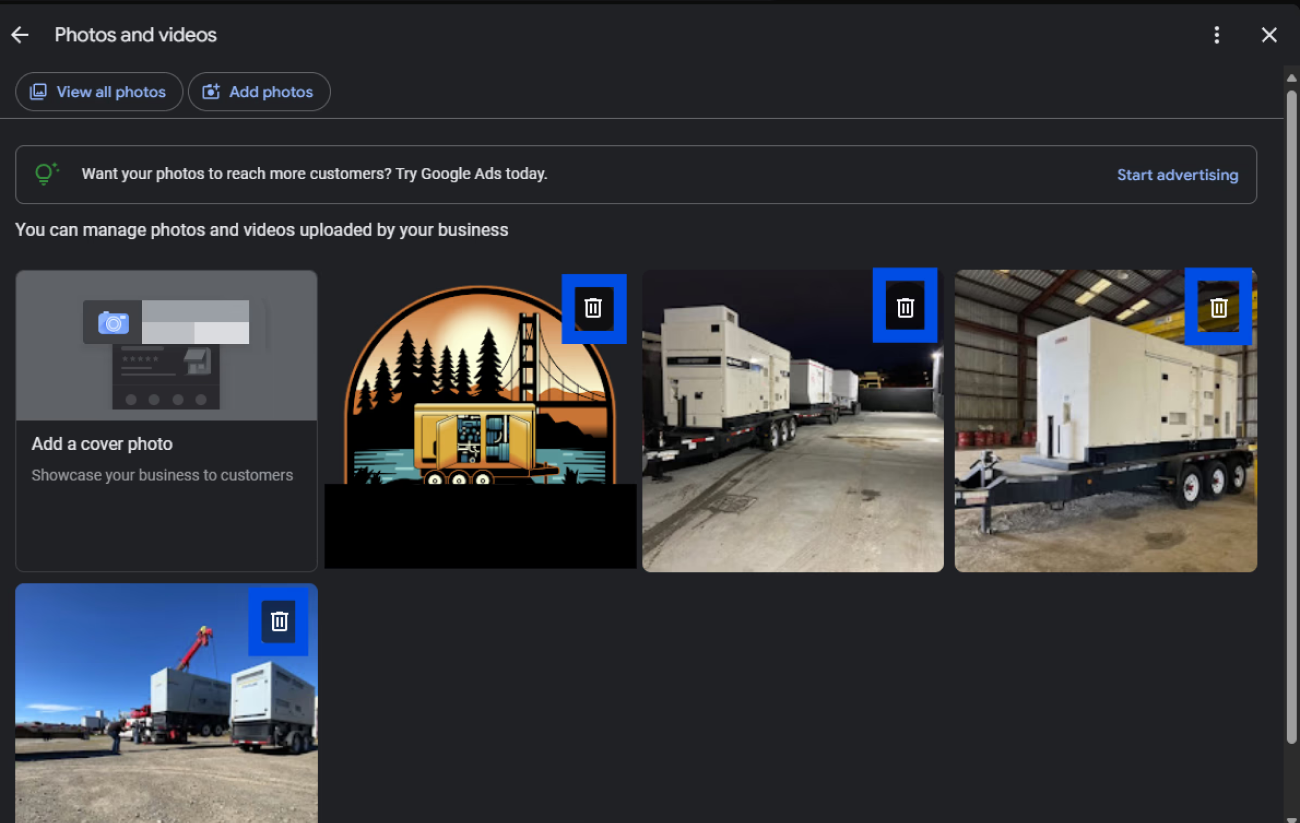
Task: Click the lightbulb icon in ads banner
Action: pyautogui.click(x=46, y=174)
